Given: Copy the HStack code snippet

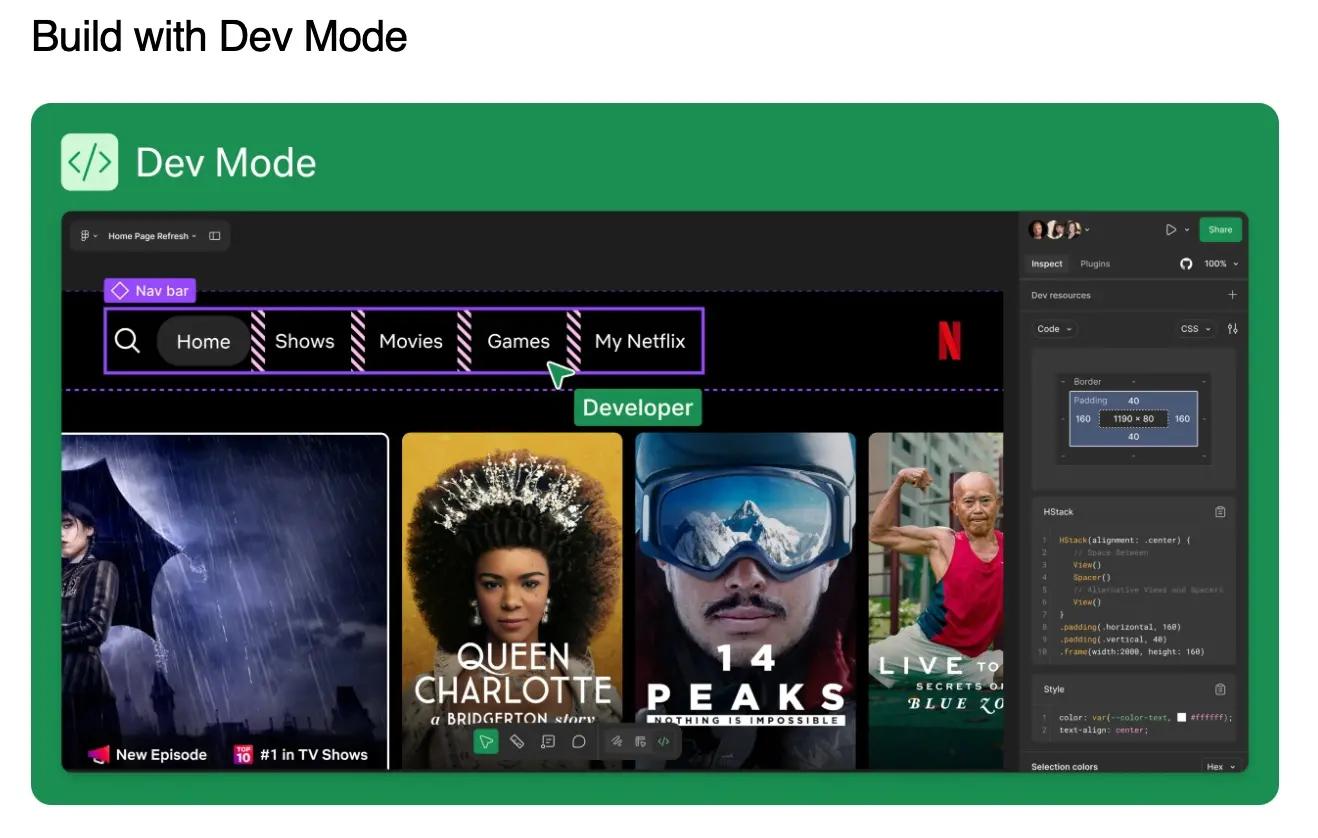Looking at the screenshot, I should [1220, 512].
